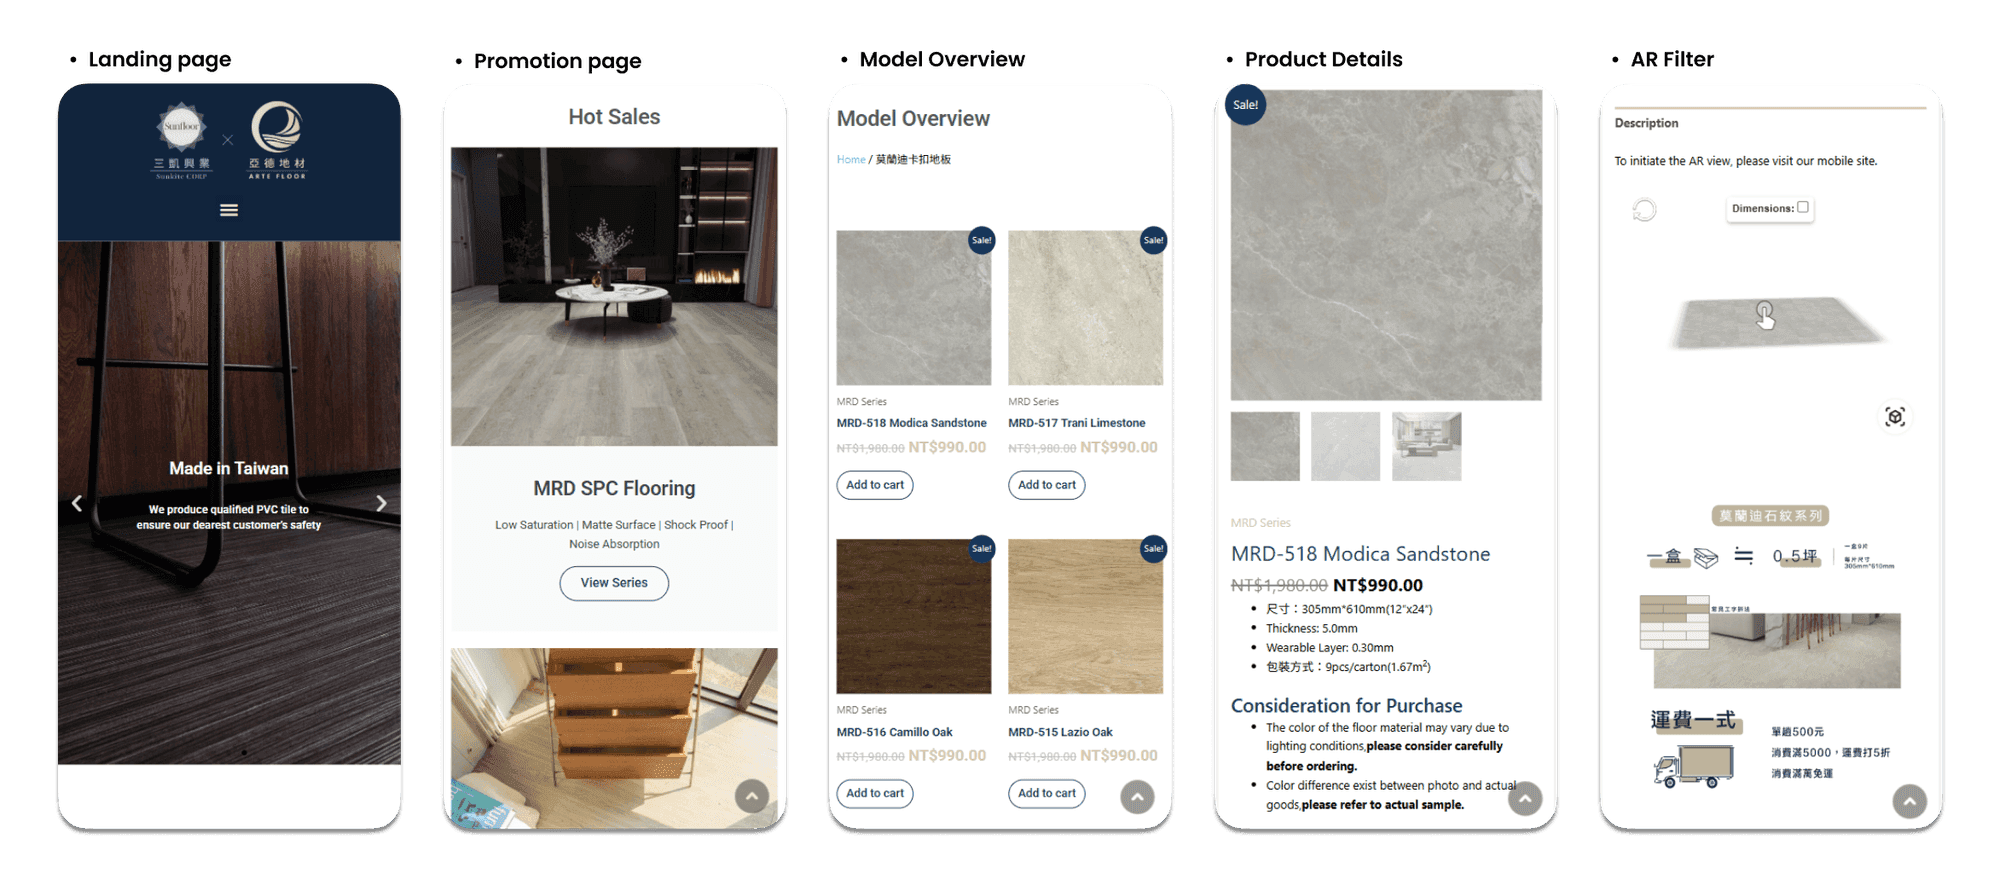Go to next slide on Landing carousel
Viewport: 2000px width, 873px height.
(381, 503)
